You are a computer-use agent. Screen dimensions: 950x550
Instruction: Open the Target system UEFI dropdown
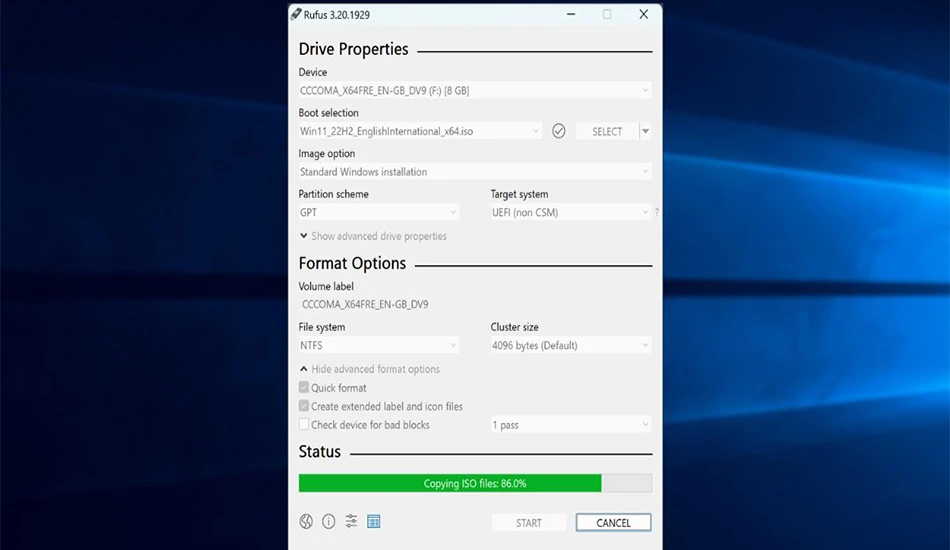(571, 213)
